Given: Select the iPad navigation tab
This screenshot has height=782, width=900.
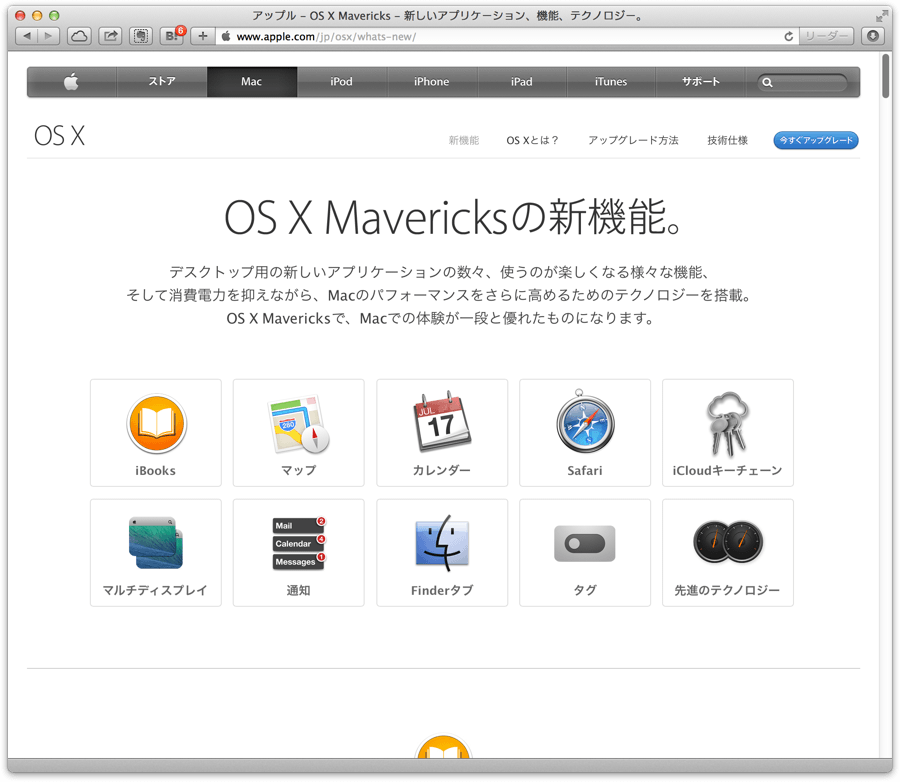Looking at the screenshot, I should coord(522,82).
